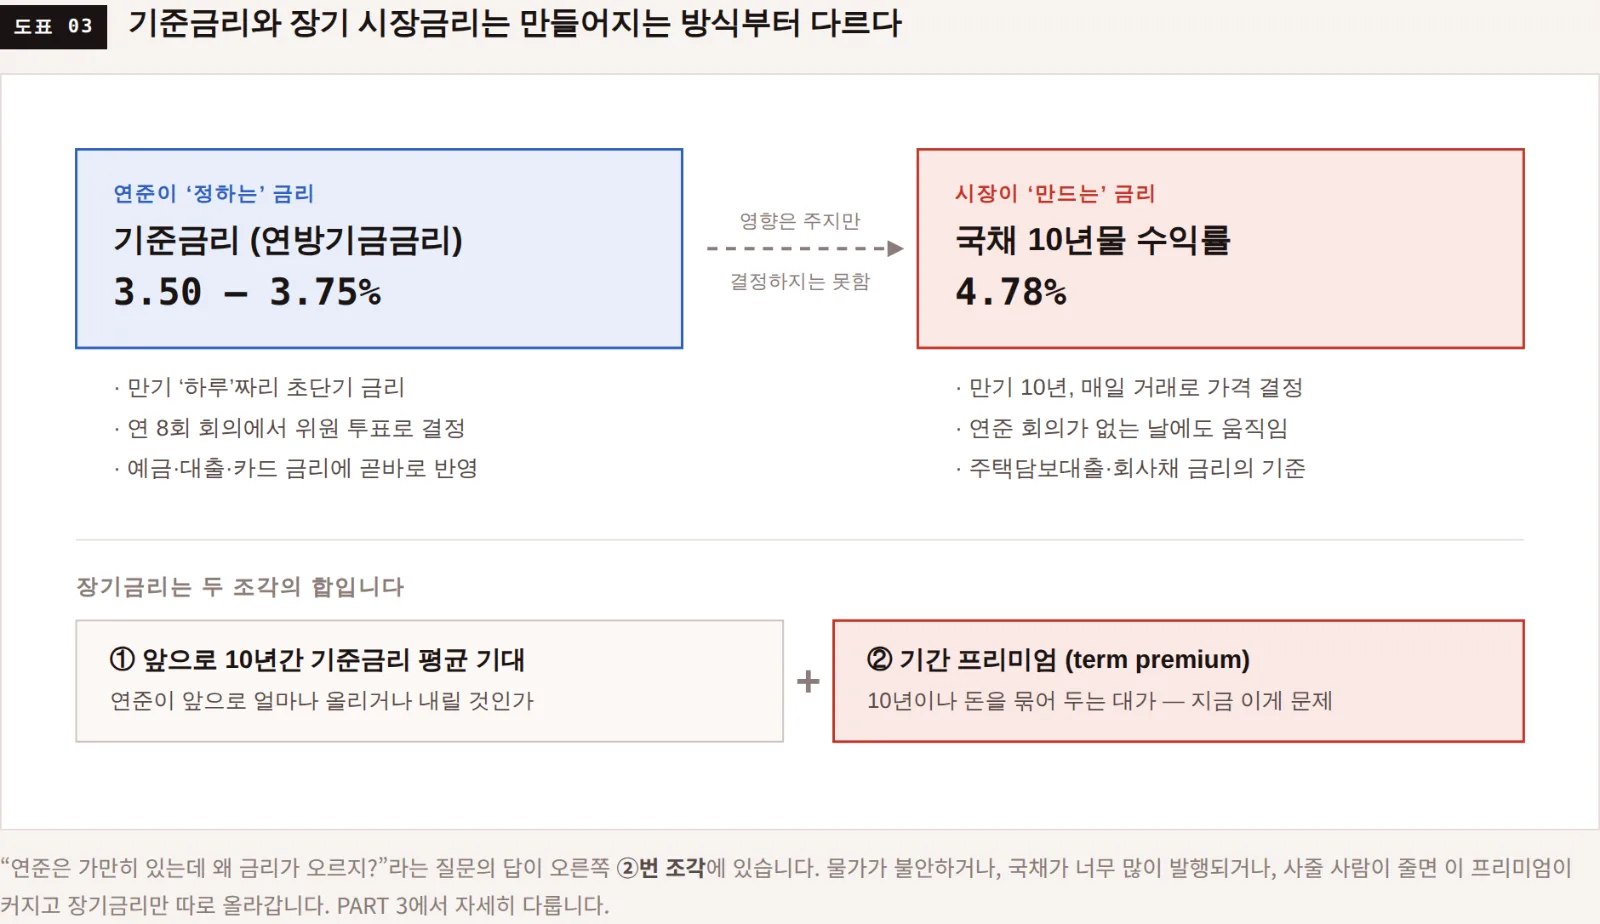The width and height of the screenshot is (1600, 924).
Task: Click bullet 연 8회 회의에서 위원 투표로 결정
Action: pyautogui.click(x=289, y=428)
